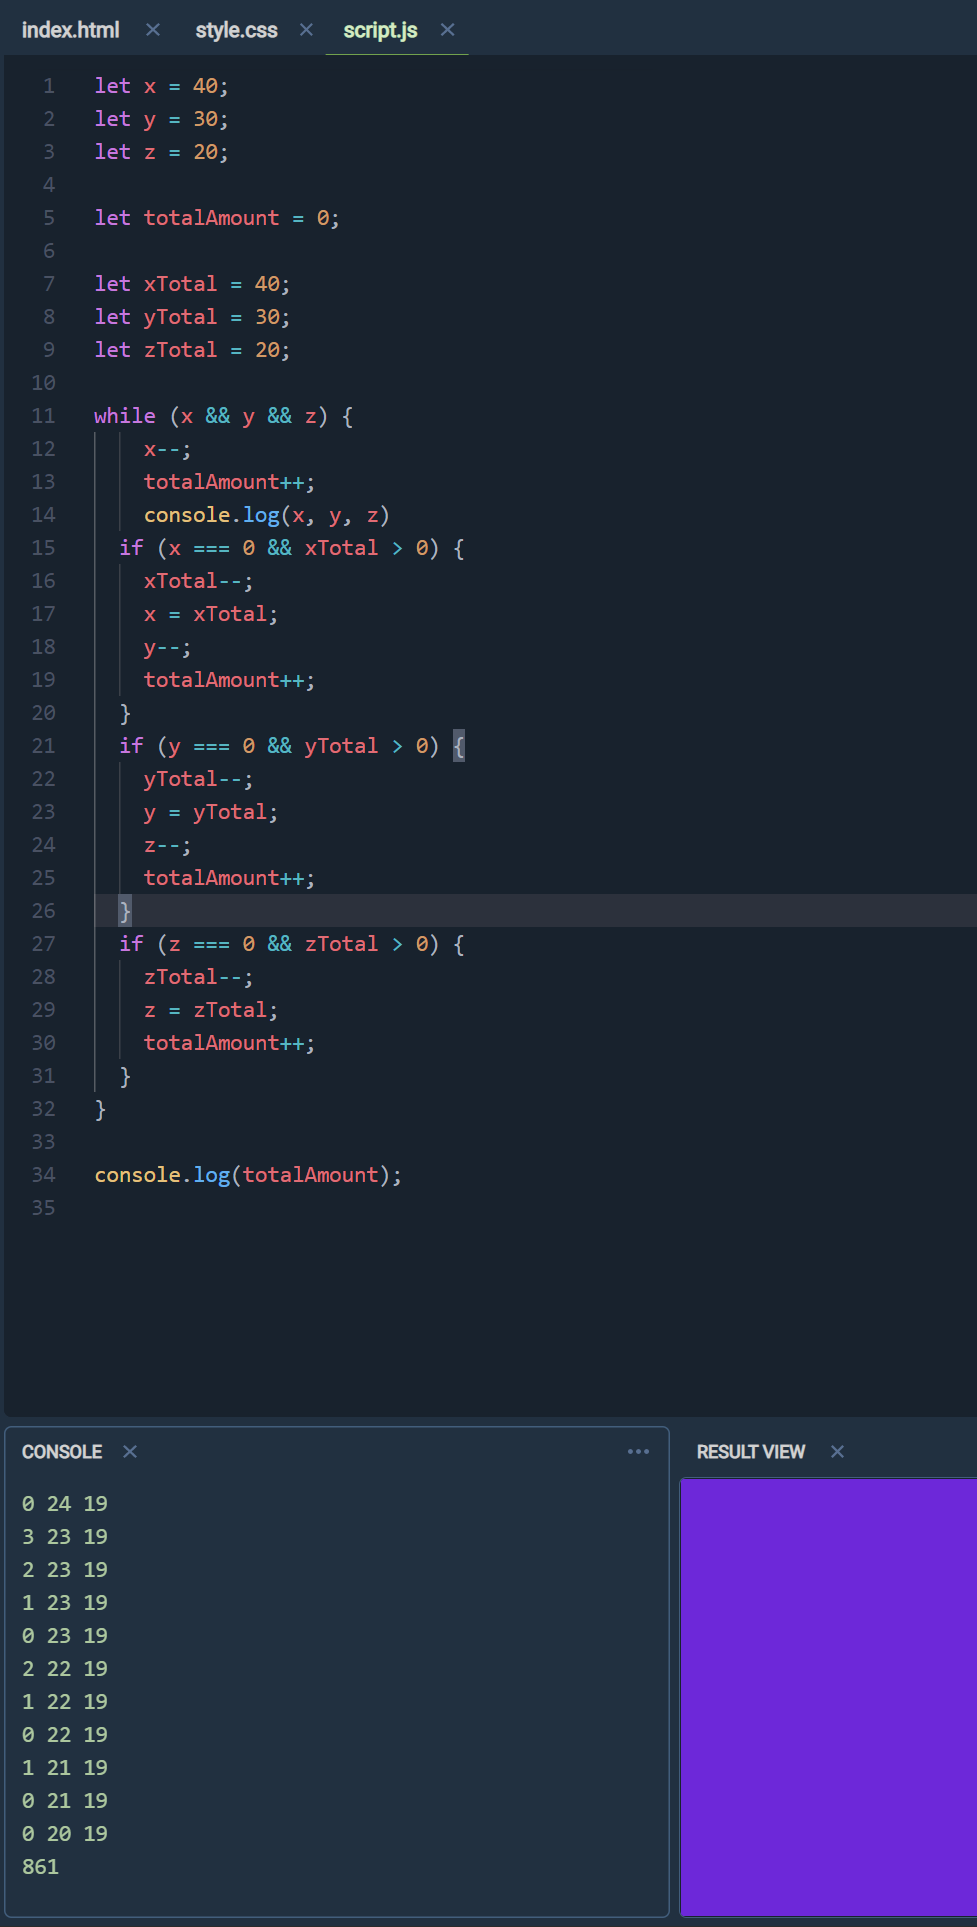This screenshot has width=977, height=1927.
Task: Click the 'let xTotal = 40;' line
Action: pos(192,284)
